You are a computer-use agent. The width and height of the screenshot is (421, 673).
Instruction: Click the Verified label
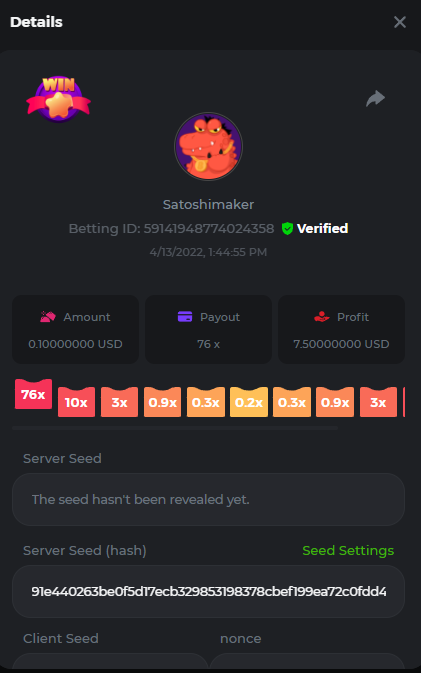tap(322, 228)
